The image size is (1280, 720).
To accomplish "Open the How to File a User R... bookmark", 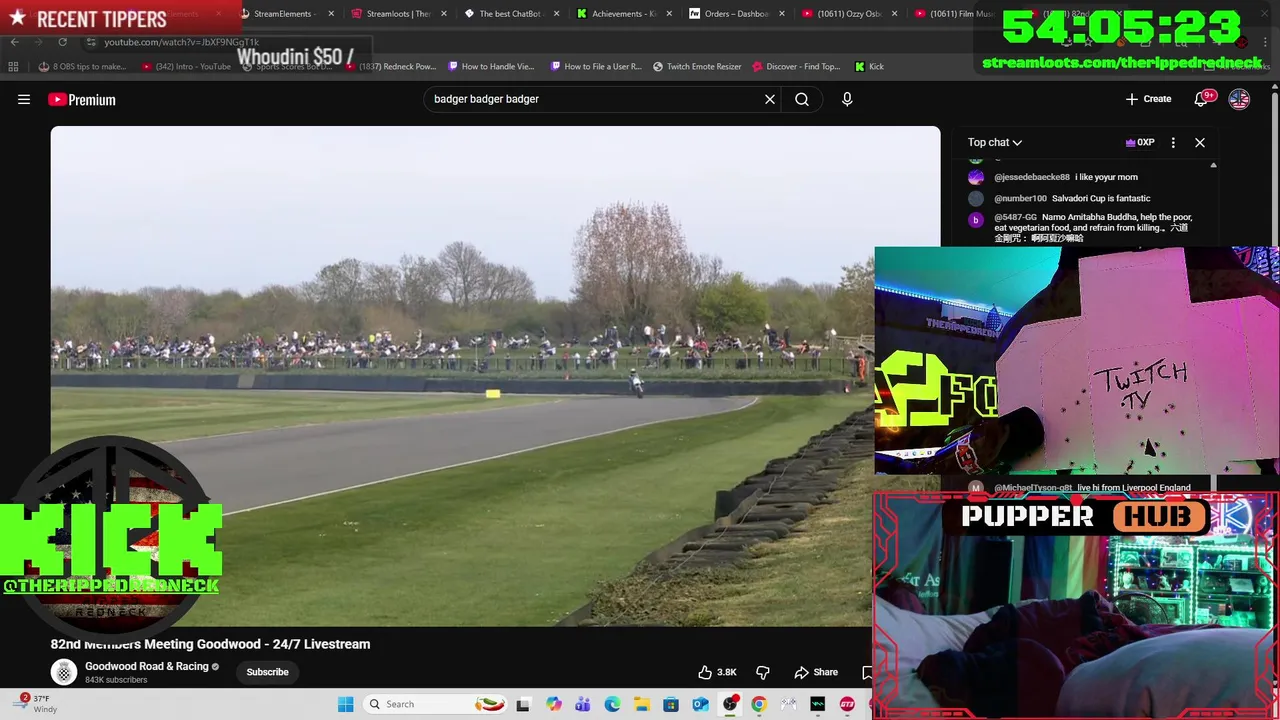I will click(x=596, y=66).
